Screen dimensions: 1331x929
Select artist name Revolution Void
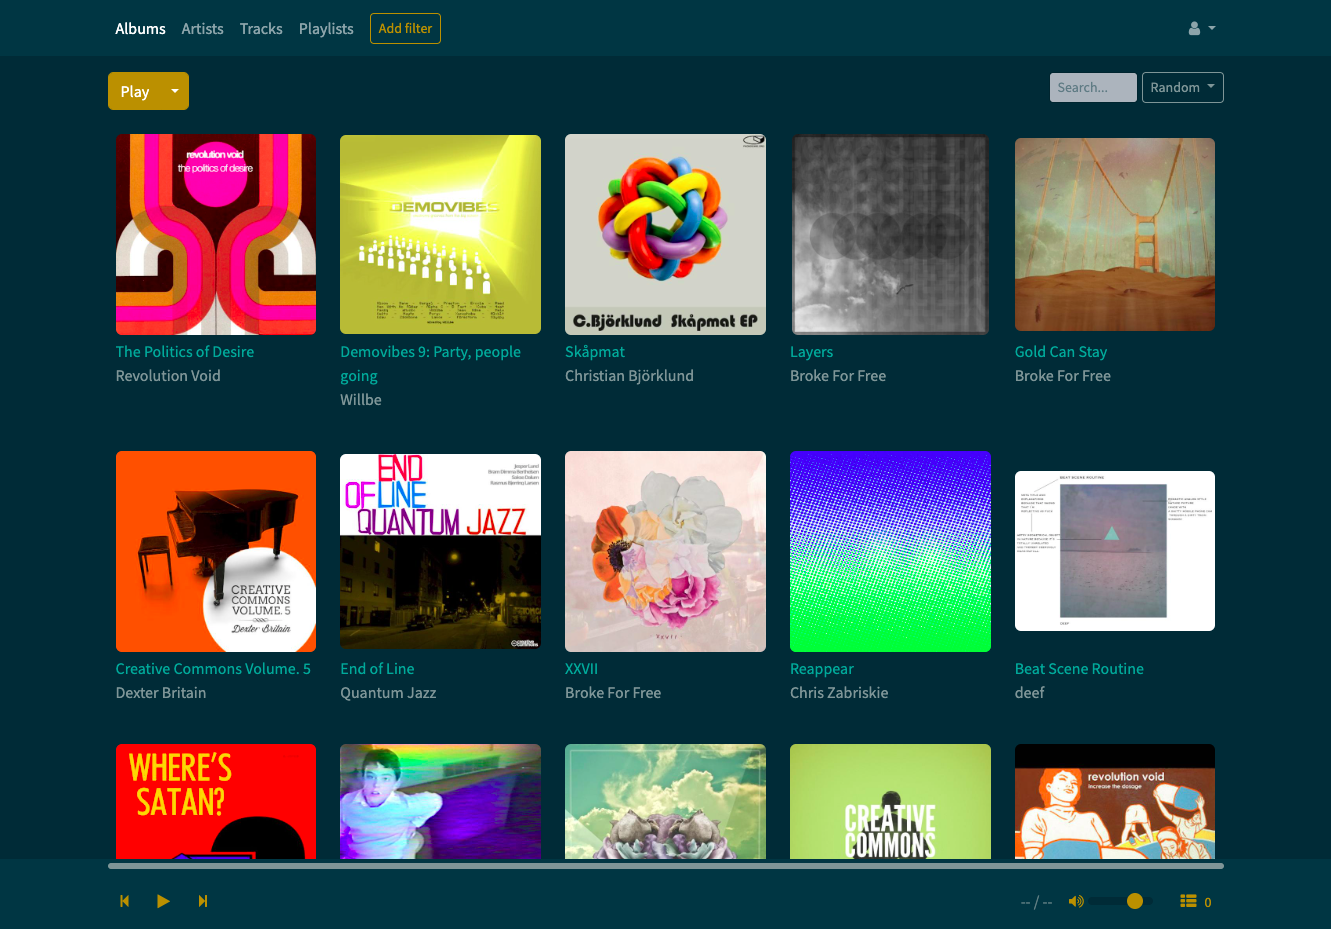tap(168, 376)
